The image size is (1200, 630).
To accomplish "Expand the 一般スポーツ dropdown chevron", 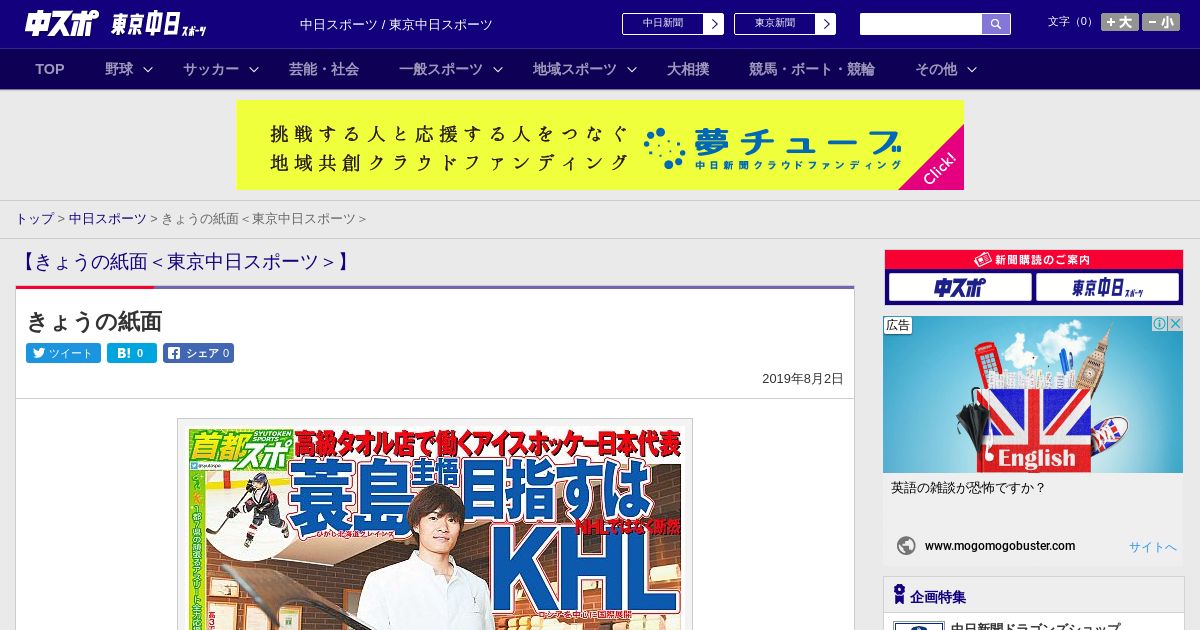I will tap(497, 69).
